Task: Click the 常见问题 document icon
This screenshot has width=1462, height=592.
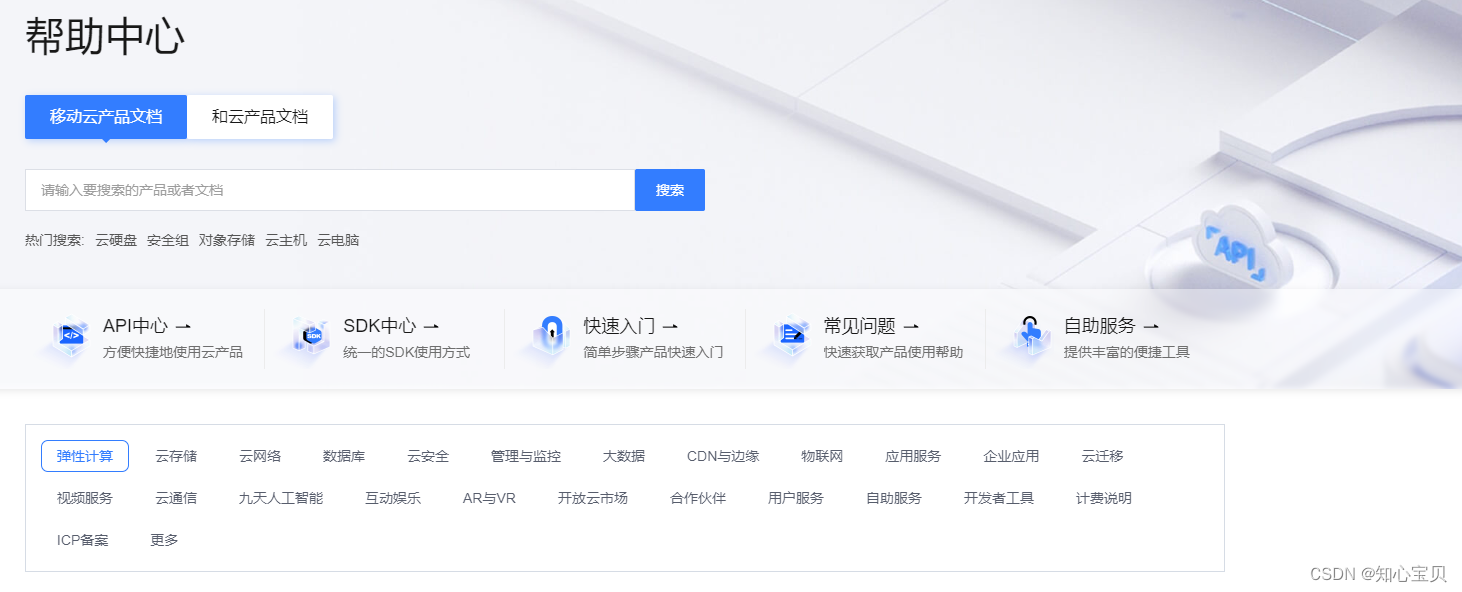Action: (x=790, y=337)
